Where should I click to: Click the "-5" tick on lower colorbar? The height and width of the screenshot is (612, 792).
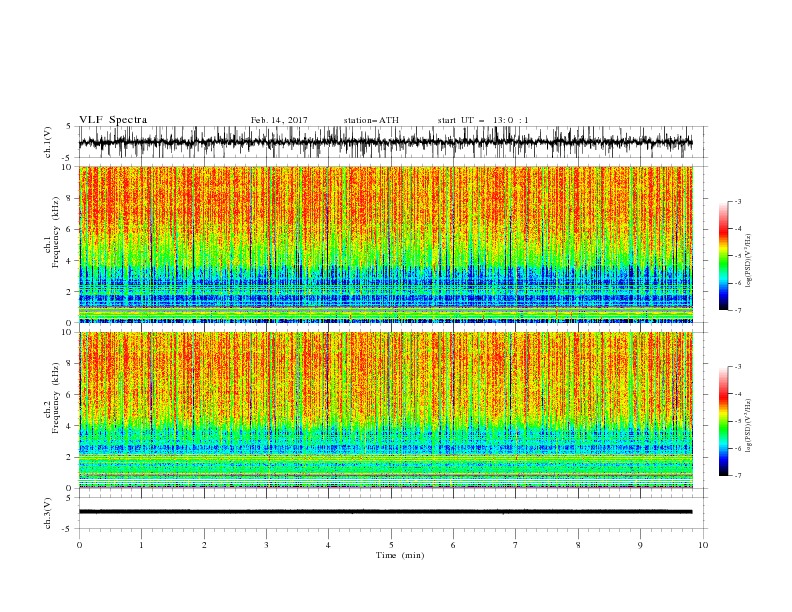tap(738, 421)
